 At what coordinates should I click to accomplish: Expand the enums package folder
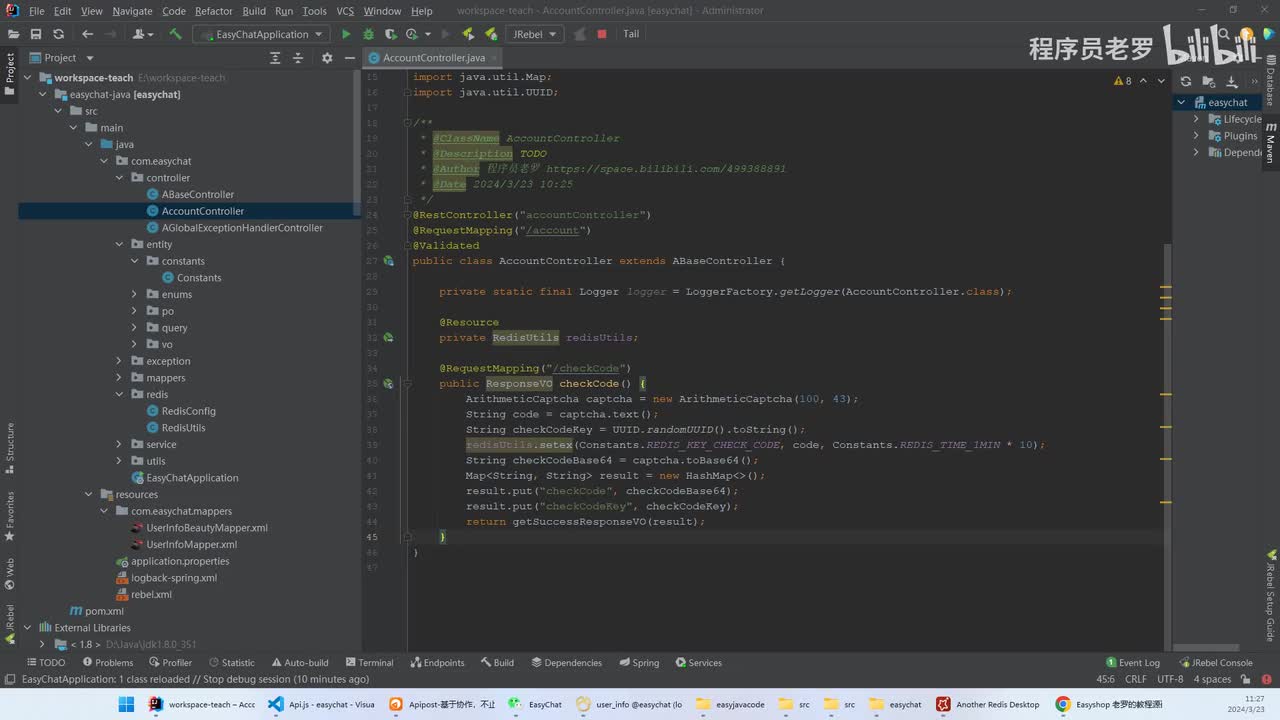[135, 294]
